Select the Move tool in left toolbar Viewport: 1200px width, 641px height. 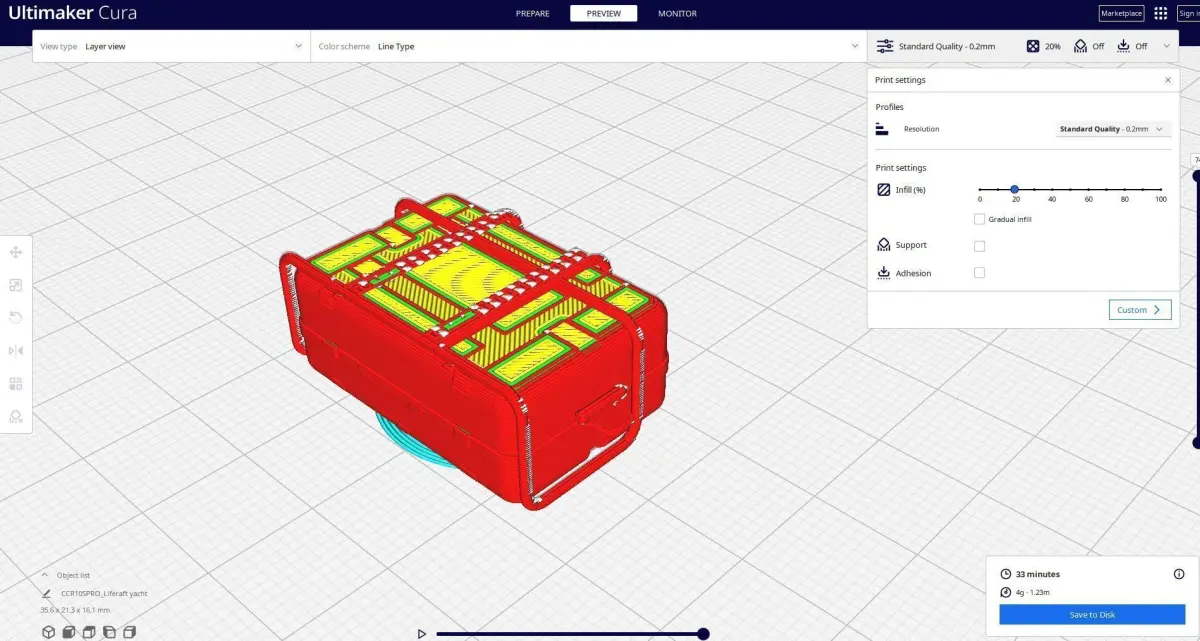click(16, 252)
